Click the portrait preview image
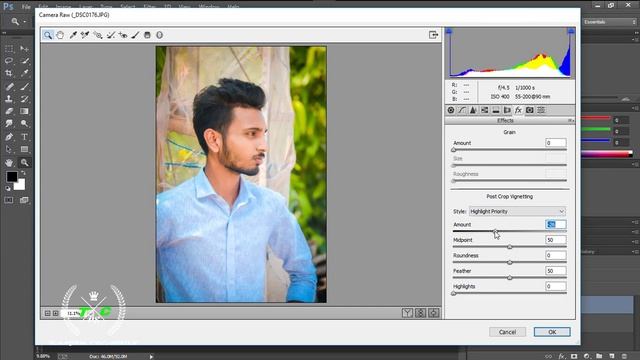 click(241, 174)
